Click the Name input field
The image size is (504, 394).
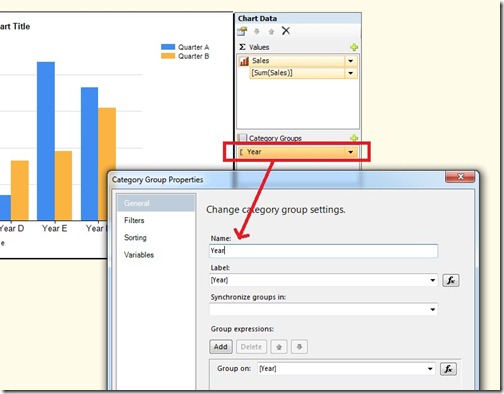coord(323,251)
